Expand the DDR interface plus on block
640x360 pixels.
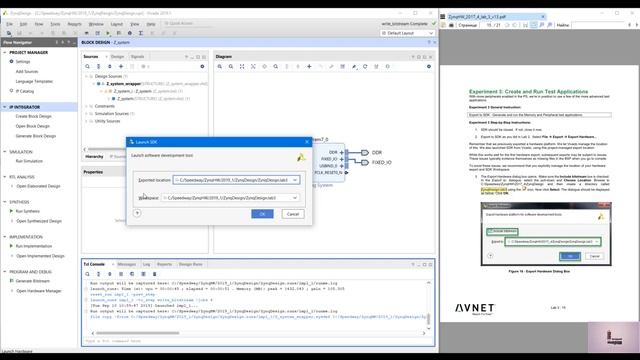point(342,152)
